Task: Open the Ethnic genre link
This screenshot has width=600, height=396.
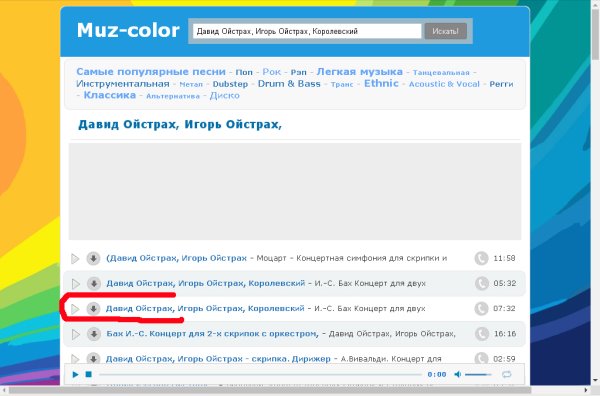Action: click(x=381, y=83)
